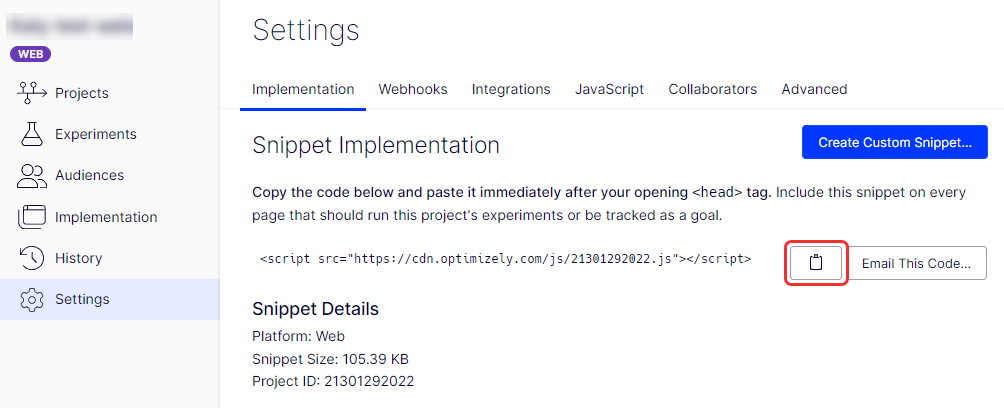Click the History clock icon

[31, 258]
